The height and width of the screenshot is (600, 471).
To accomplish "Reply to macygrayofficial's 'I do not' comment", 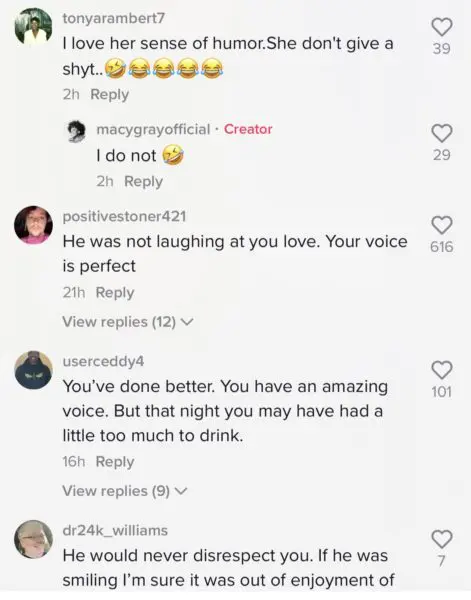I will click(x=143, y=181).
